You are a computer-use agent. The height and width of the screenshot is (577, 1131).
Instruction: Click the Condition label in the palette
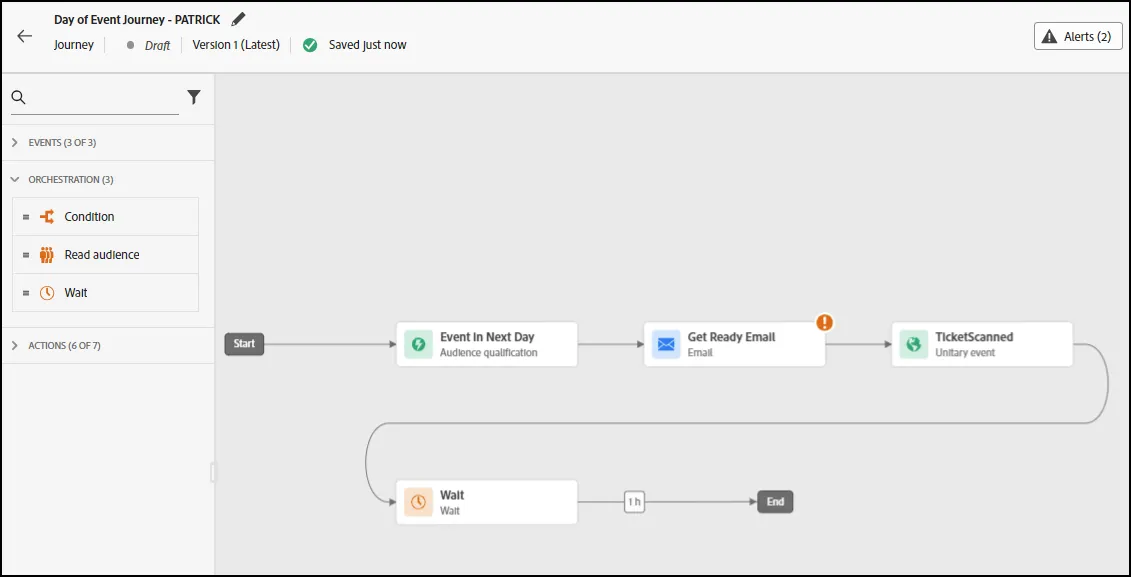pyautogui.click(x=89, y=216)
